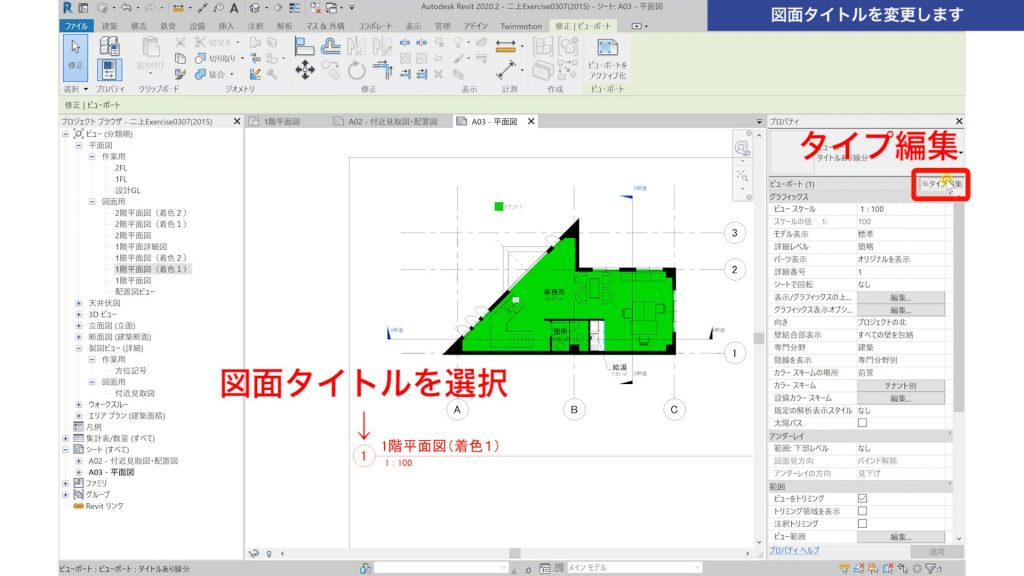Enable the 太陽パス checkbox
1024x576 pixels.
[862, 421]
